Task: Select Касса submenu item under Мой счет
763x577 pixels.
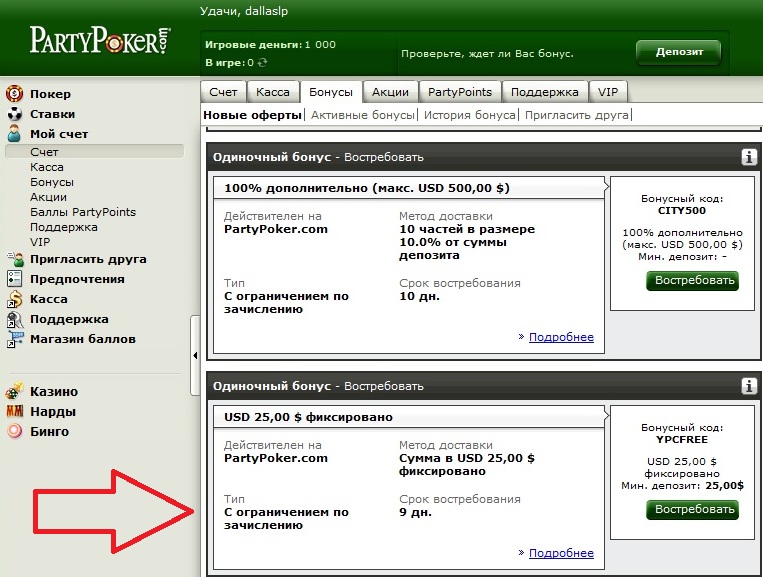Action: click(47, 167)
